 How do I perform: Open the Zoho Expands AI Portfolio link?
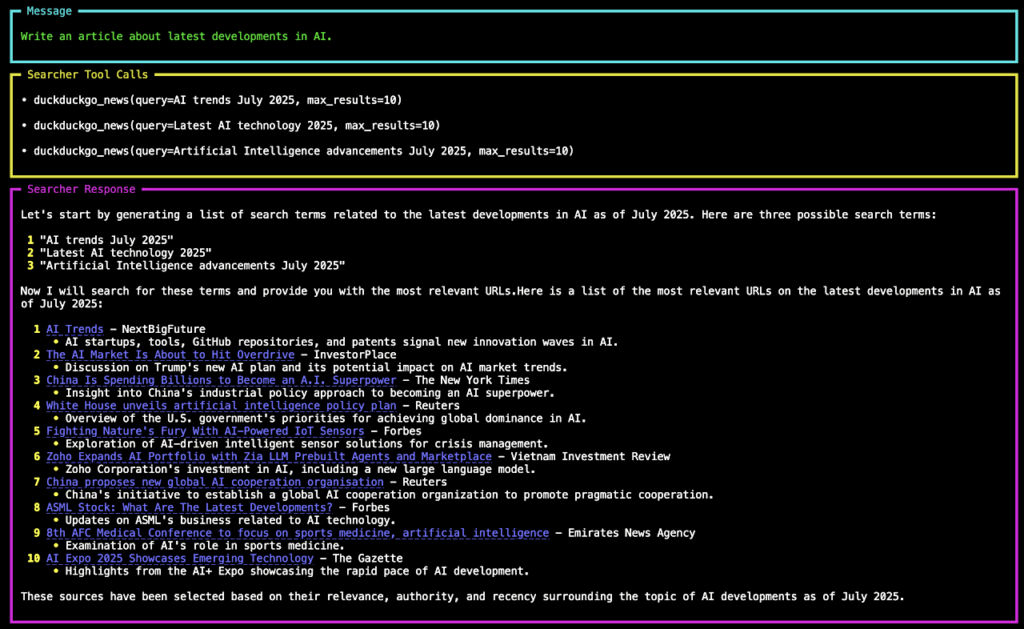pos(269,457)
